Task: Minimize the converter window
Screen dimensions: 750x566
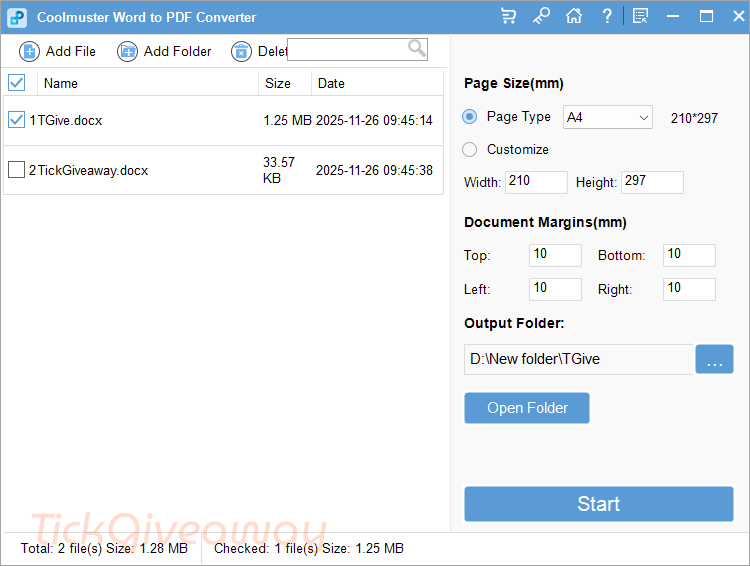Action: (673, 16)
